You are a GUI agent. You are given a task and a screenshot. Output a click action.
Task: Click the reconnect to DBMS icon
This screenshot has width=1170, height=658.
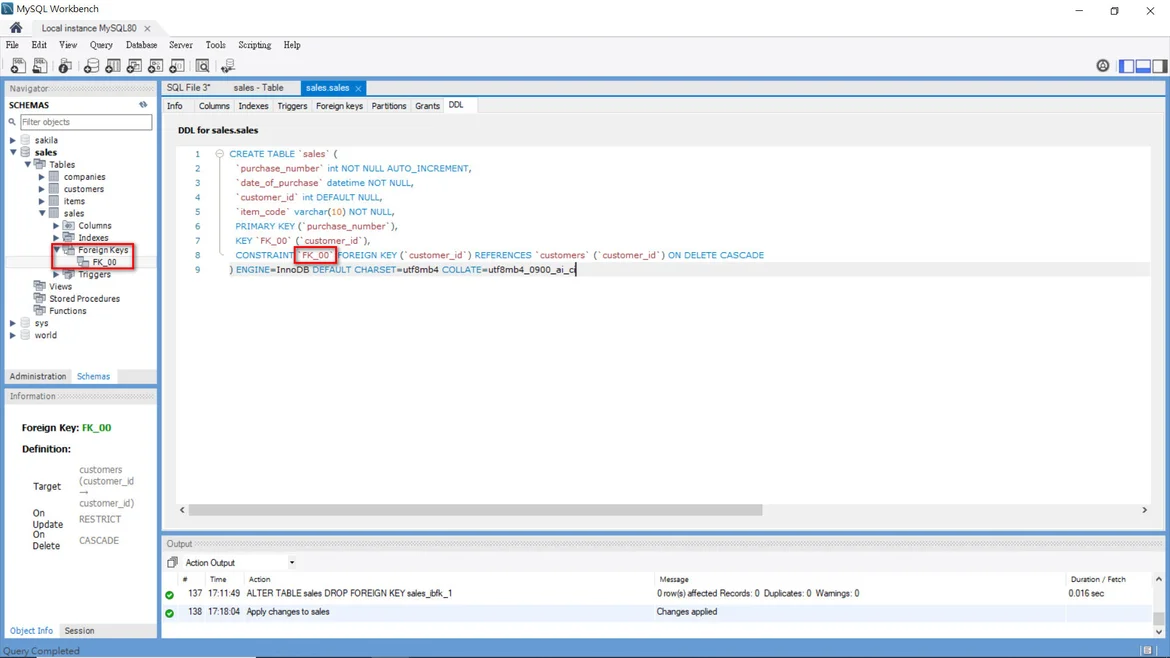[x=228, y=66]
